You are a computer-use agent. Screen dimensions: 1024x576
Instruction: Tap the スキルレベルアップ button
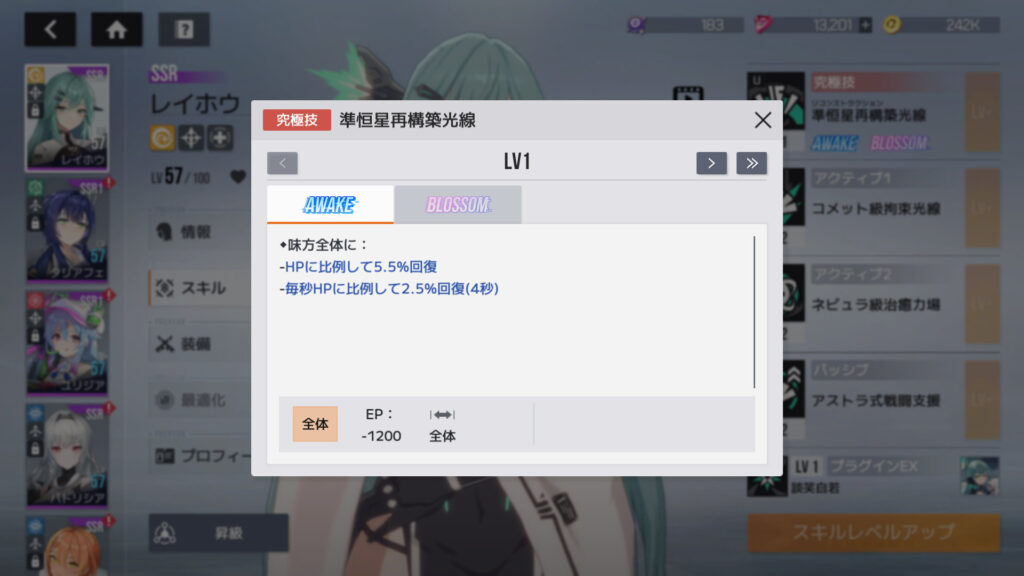(x=873, y=532)
